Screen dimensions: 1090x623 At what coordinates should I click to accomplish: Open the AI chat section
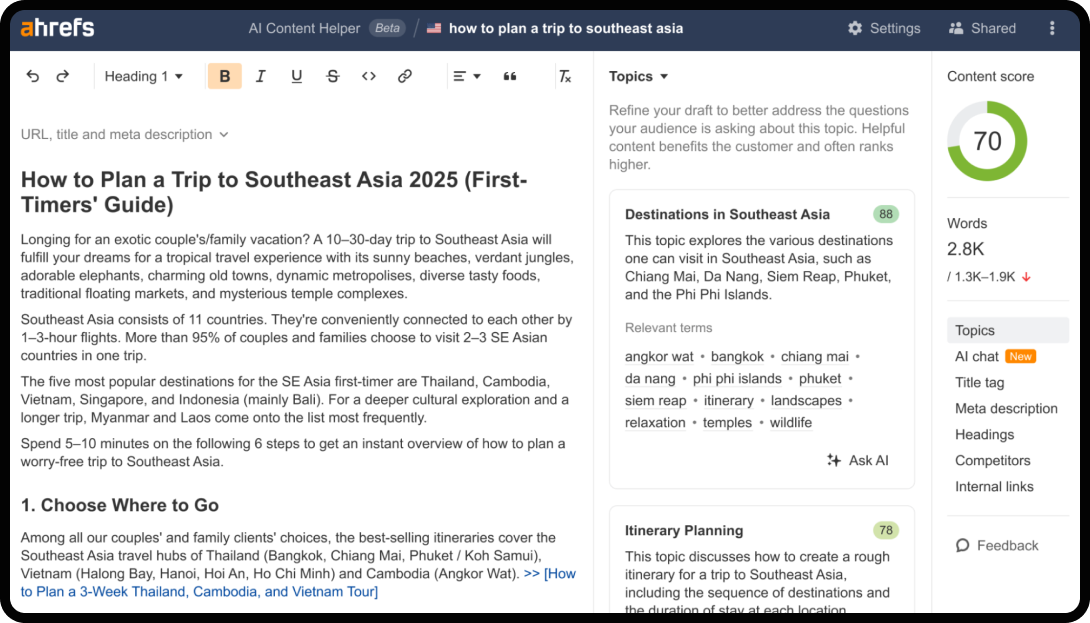click(977, 356)
